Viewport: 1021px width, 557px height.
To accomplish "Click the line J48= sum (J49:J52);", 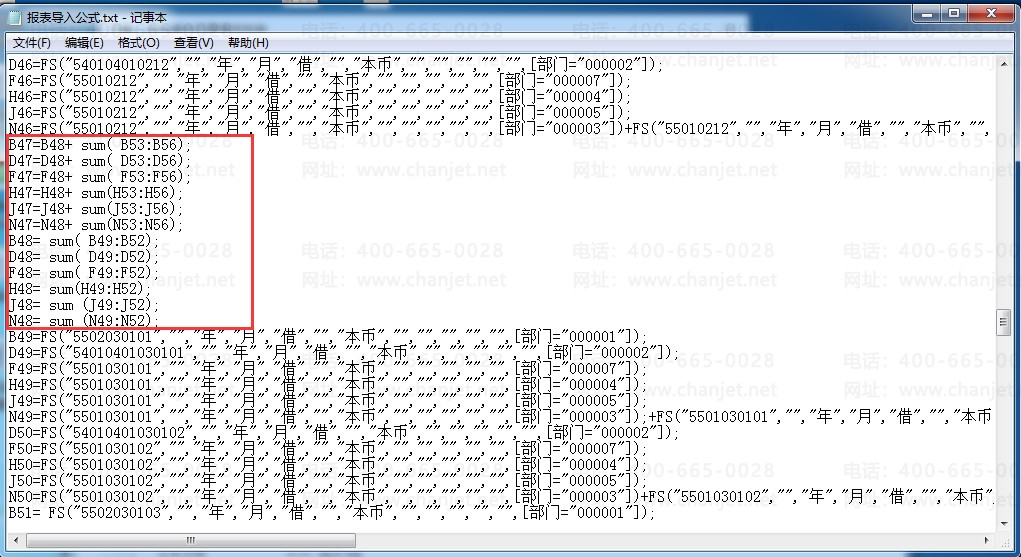I will pos(83,304).
